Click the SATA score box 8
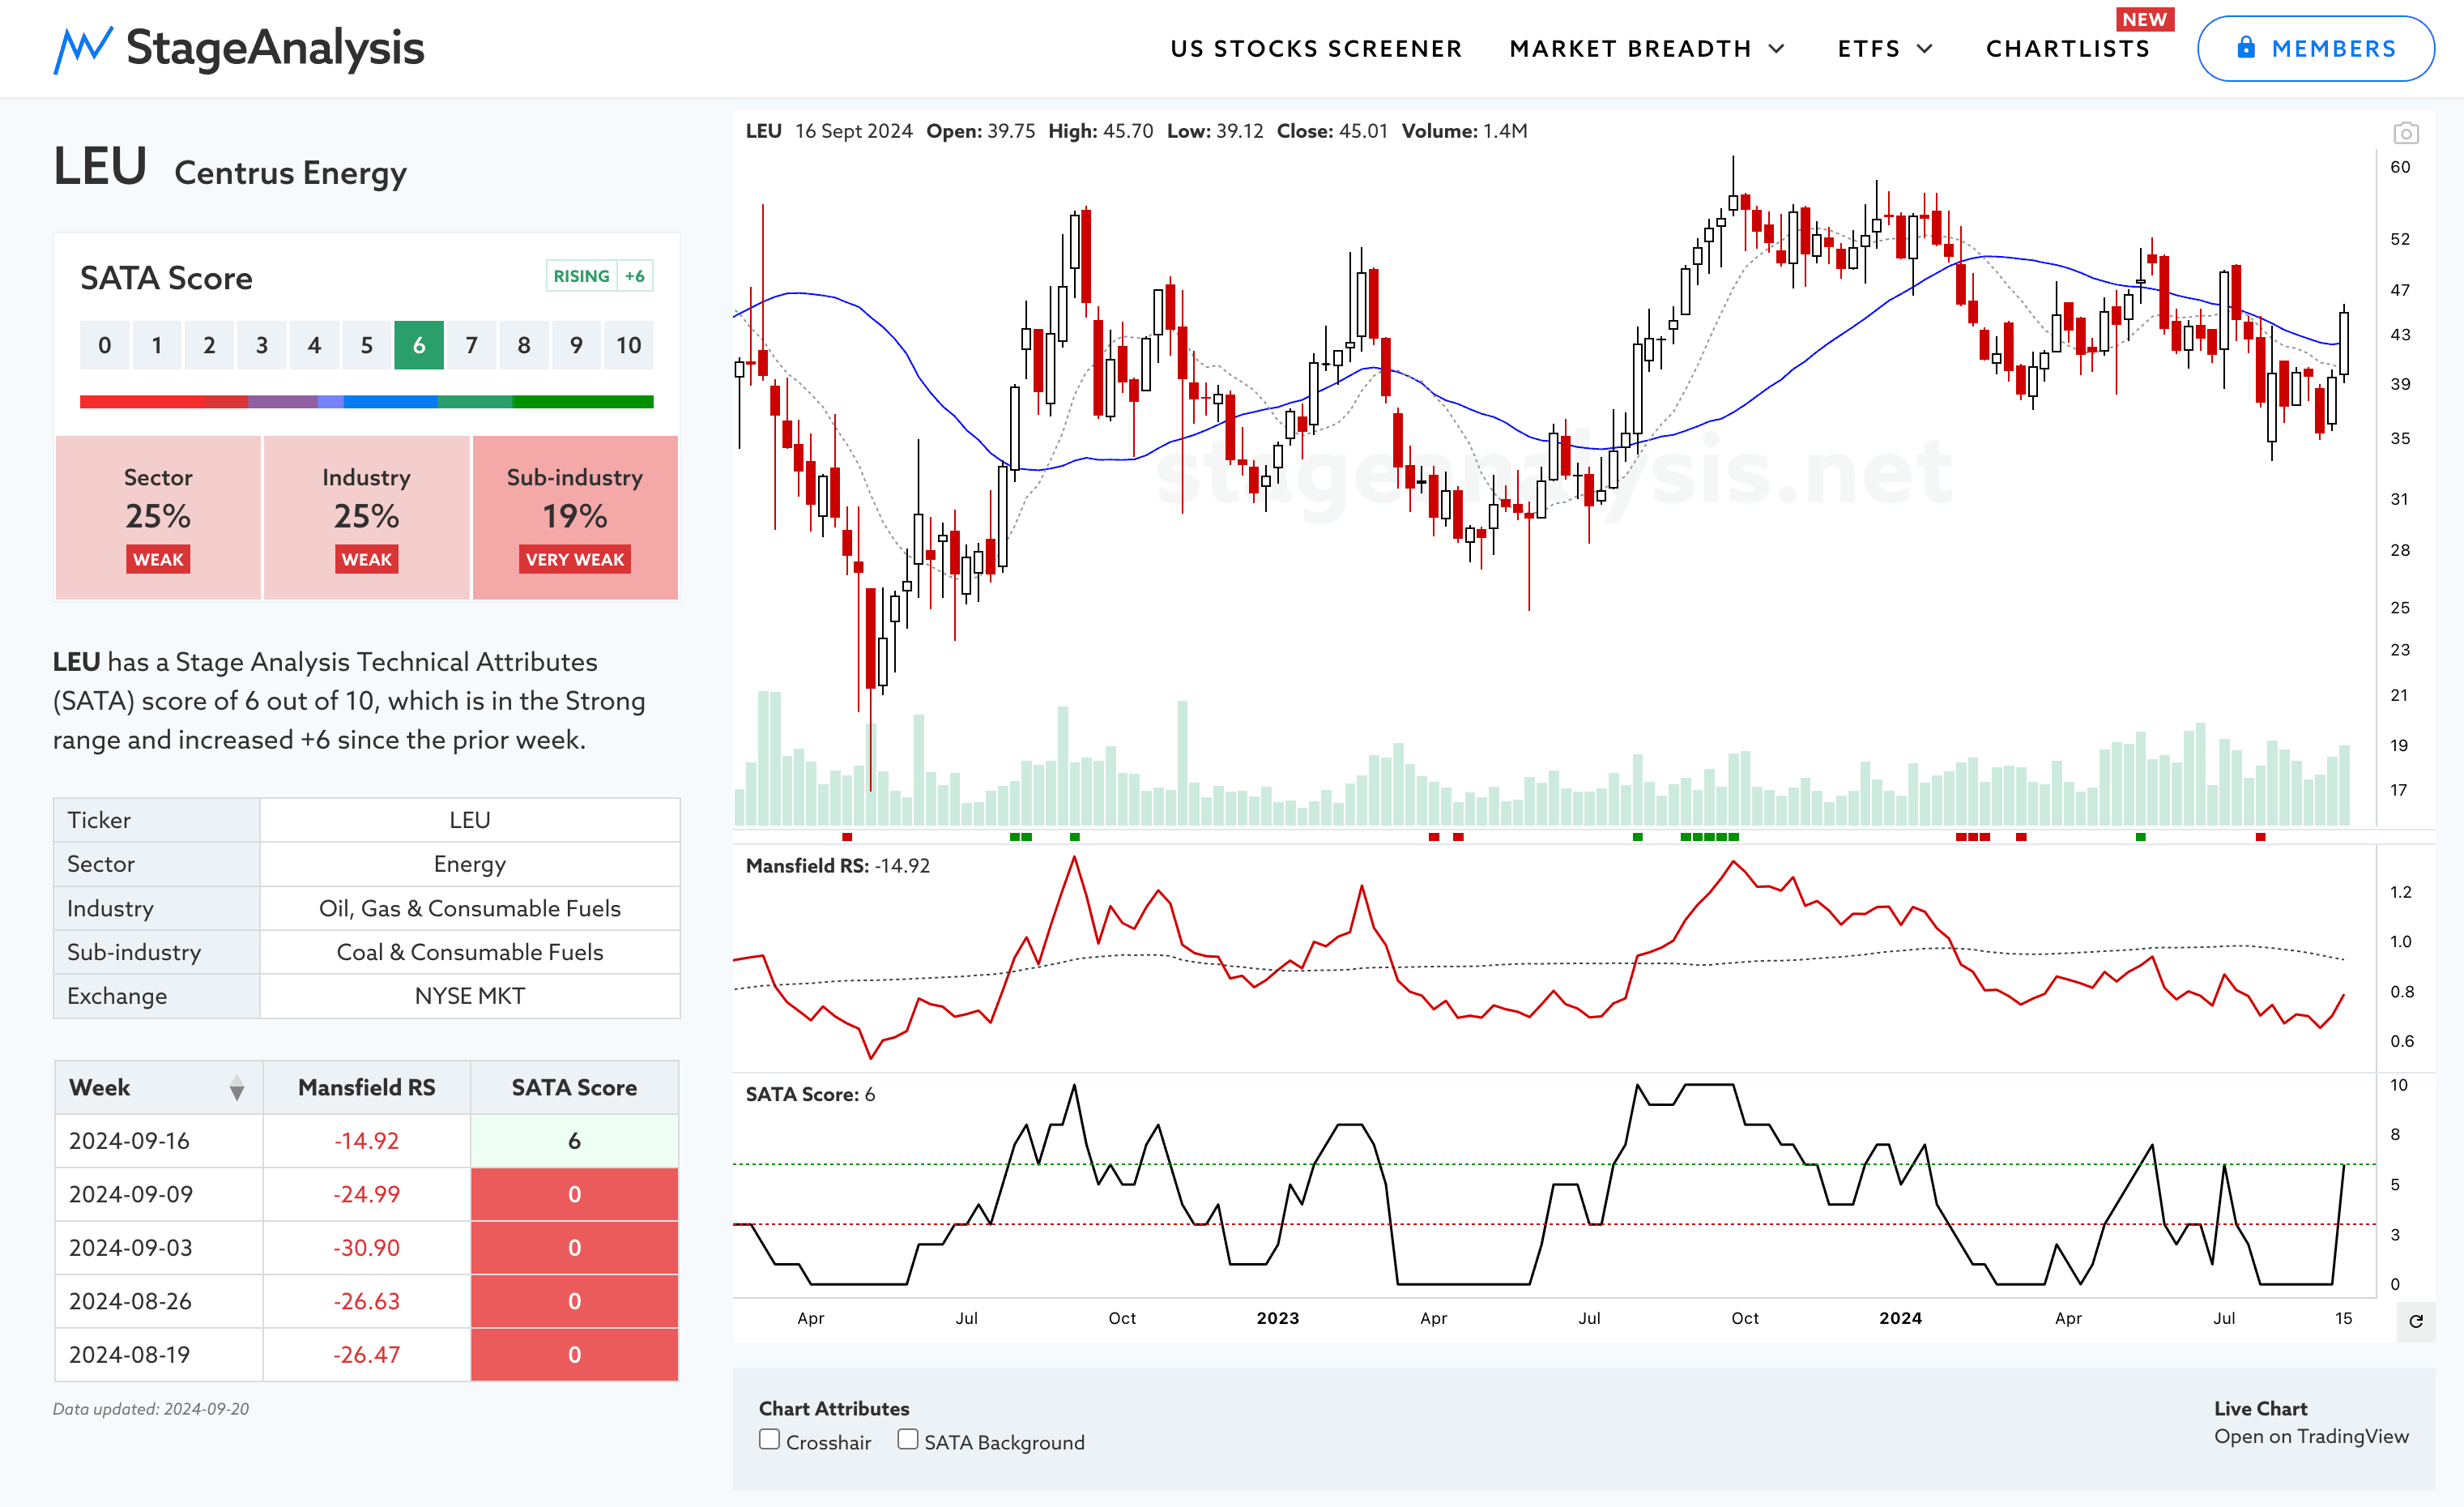Viewport: 2464px width, 1507px height. [524, 345]
